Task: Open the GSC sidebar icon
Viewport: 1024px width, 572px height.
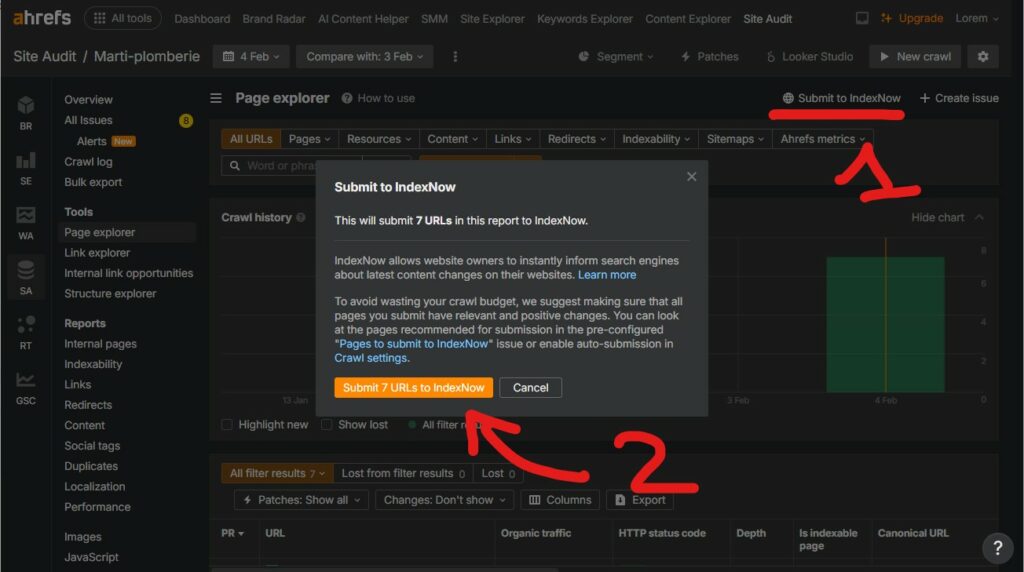Action: point(25,387)
